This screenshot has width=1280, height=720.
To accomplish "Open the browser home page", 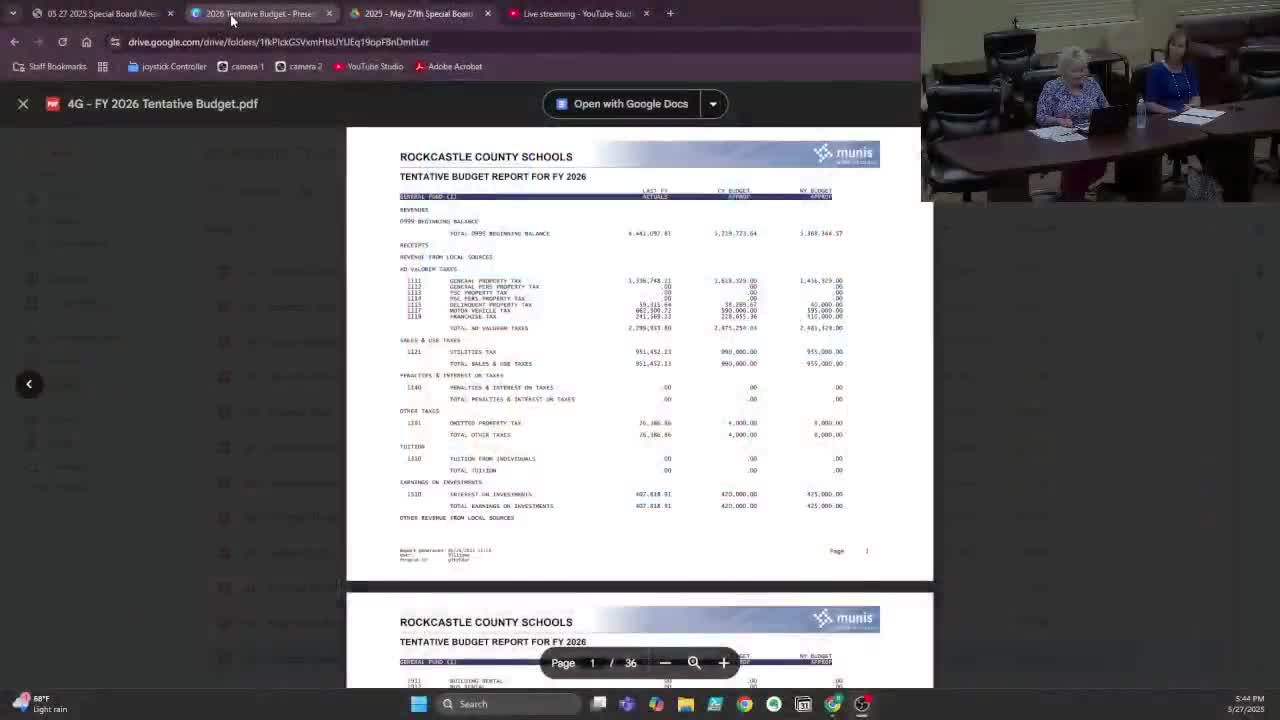I will 86,42.
